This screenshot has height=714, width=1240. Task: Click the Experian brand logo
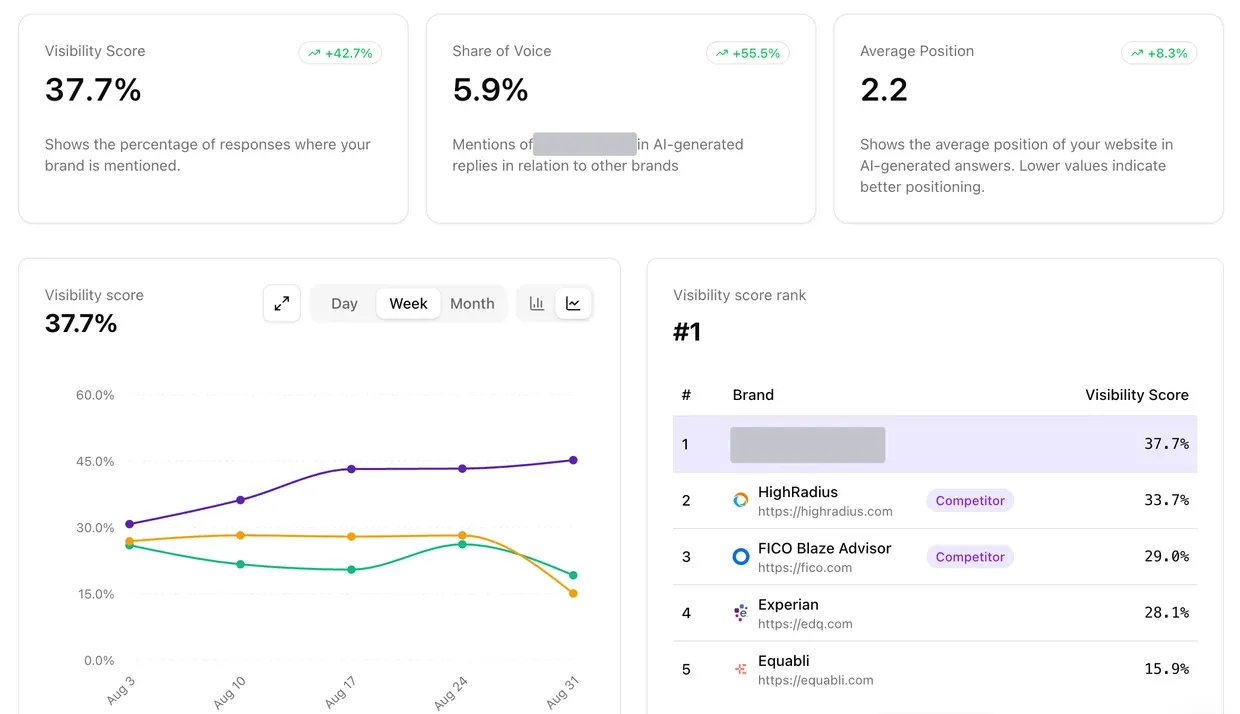[740, 613]
